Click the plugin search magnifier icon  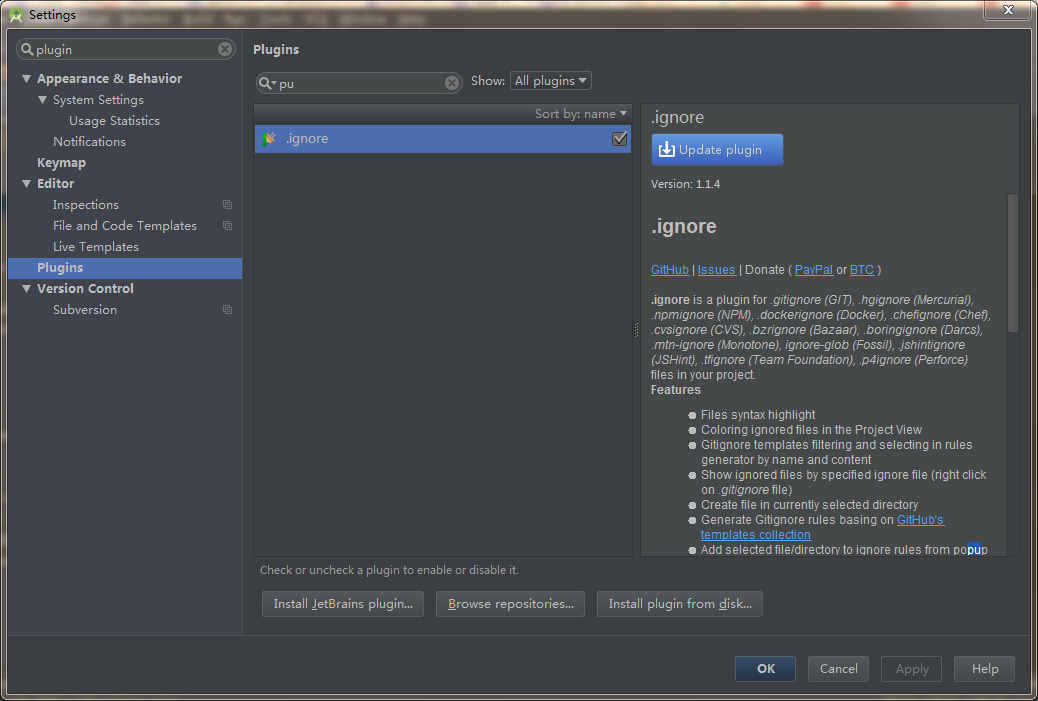[x=267, y=83]
